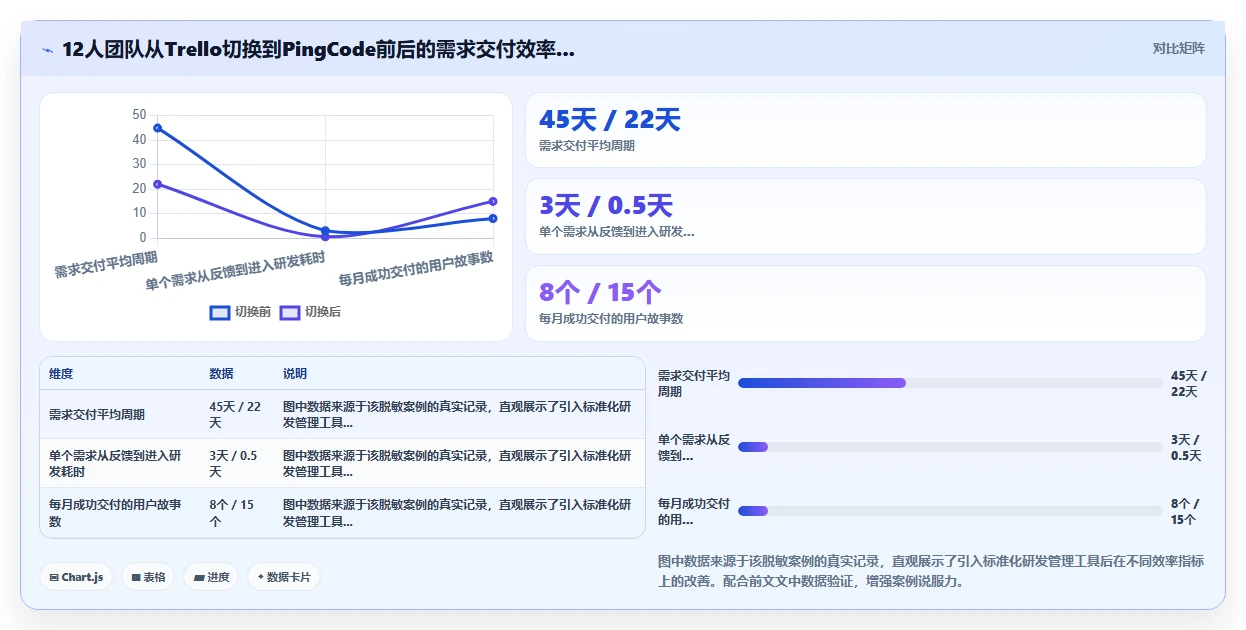Click the footer paragraph starting 图中数据来源于
1246x630 pixels.
931,571
